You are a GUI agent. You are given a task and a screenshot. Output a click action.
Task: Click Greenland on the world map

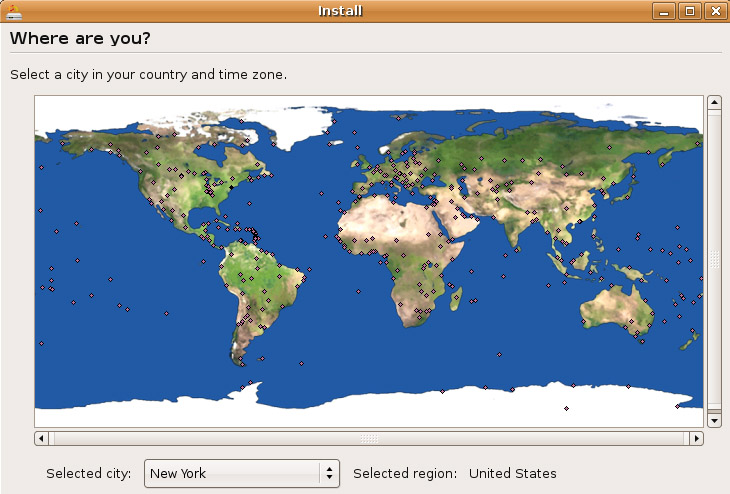pyautogui.click(x=289, y=126)
